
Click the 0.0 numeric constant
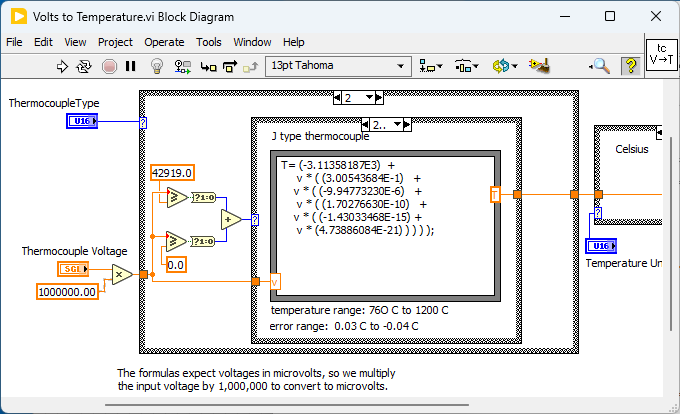176,265
